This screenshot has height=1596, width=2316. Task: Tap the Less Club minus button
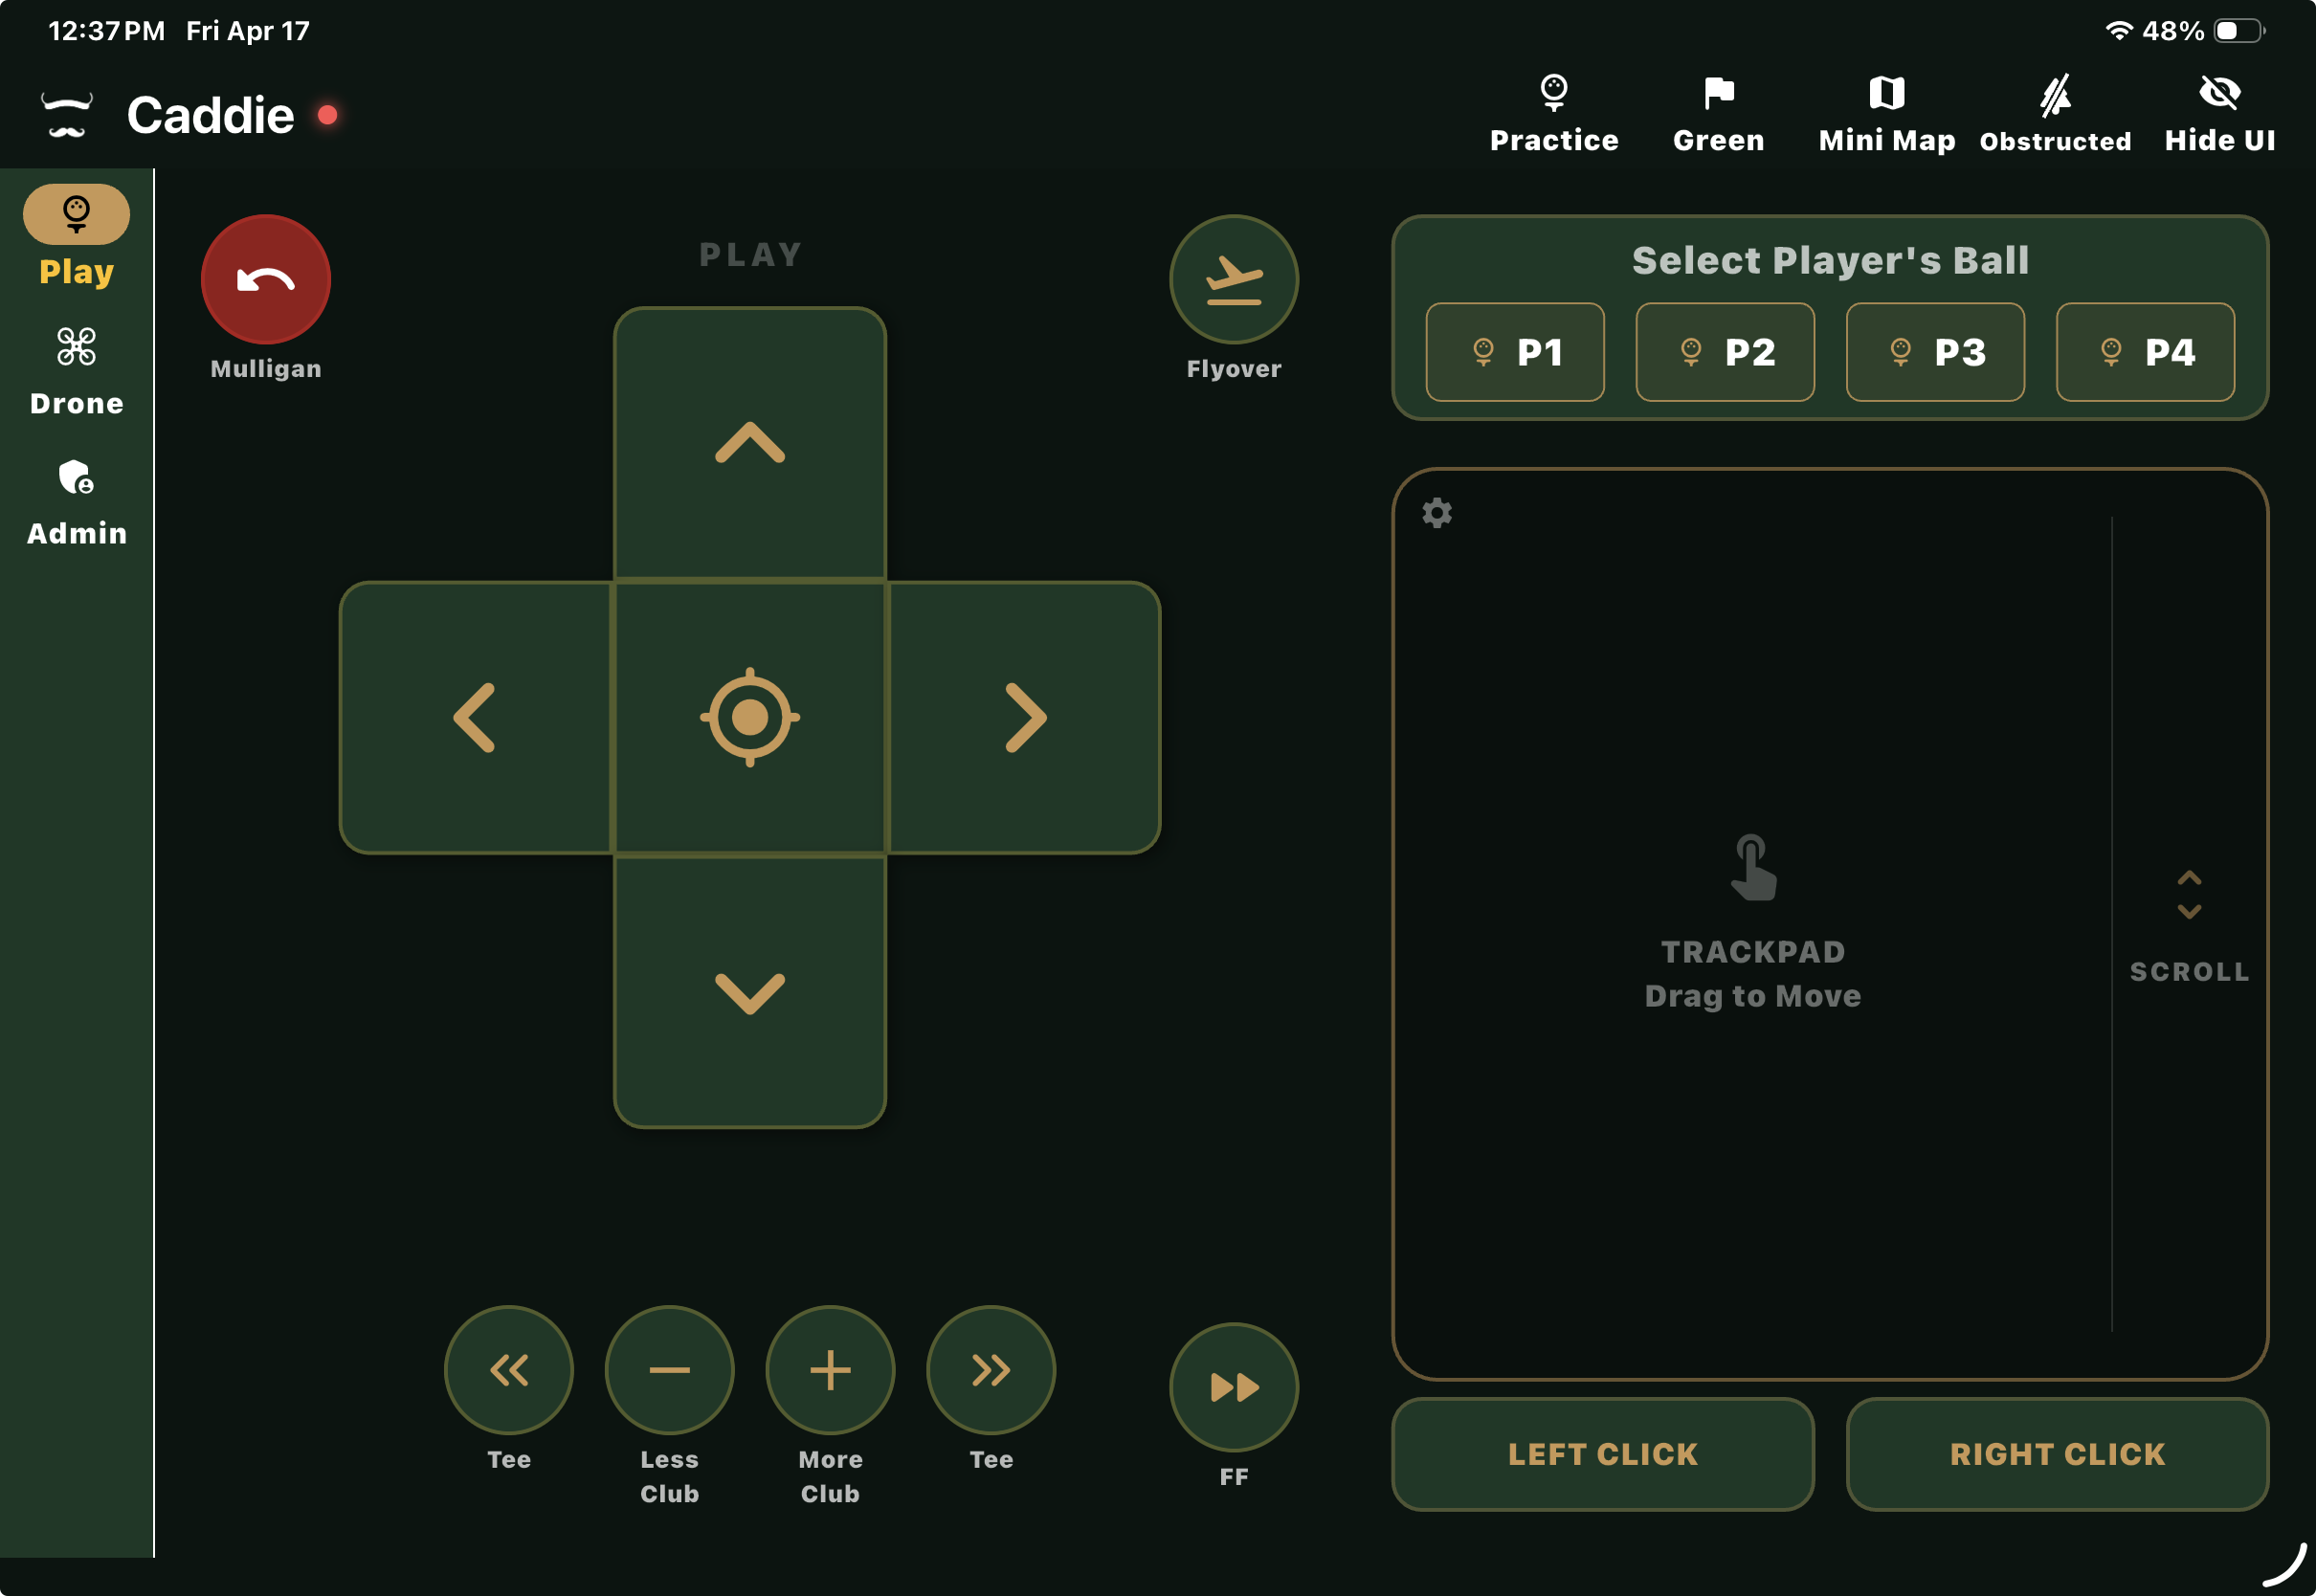[669, 1369]
